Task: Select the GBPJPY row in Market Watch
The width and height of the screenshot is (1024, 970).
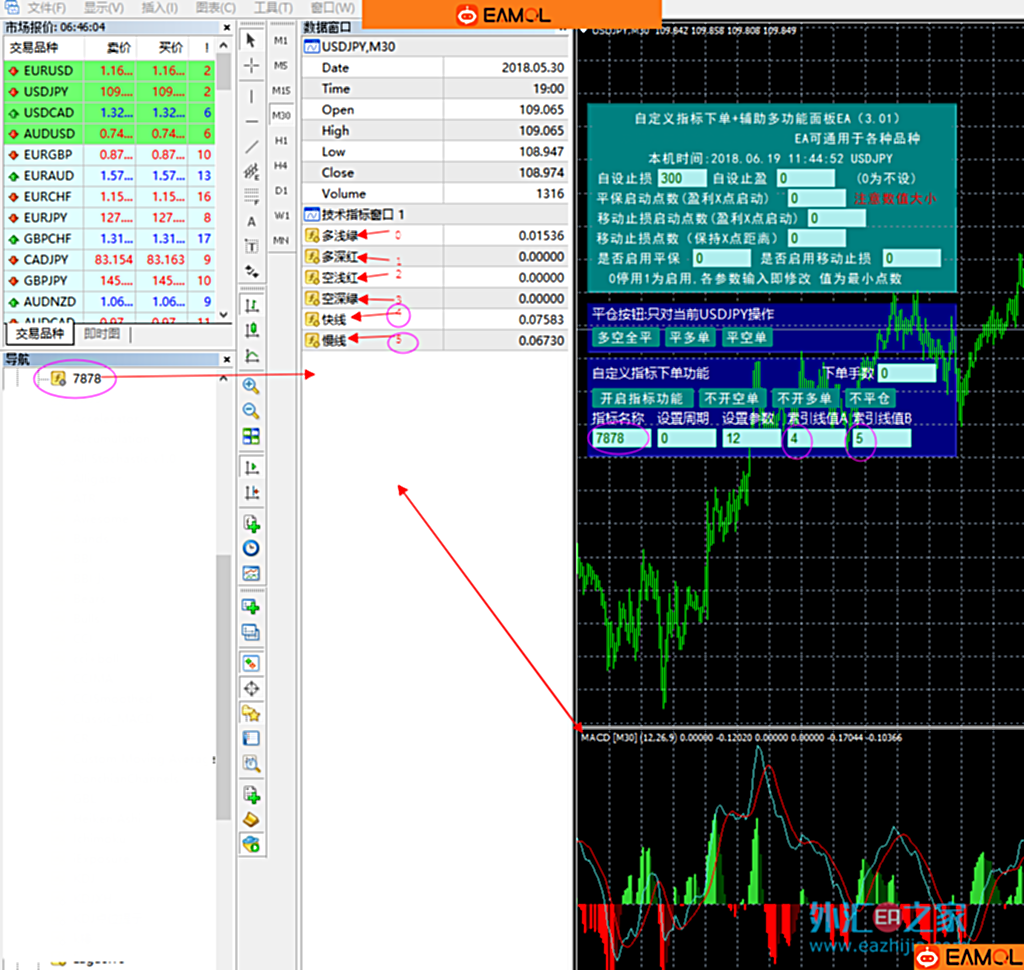Action: pyautogui.click(x=47, y=281)
